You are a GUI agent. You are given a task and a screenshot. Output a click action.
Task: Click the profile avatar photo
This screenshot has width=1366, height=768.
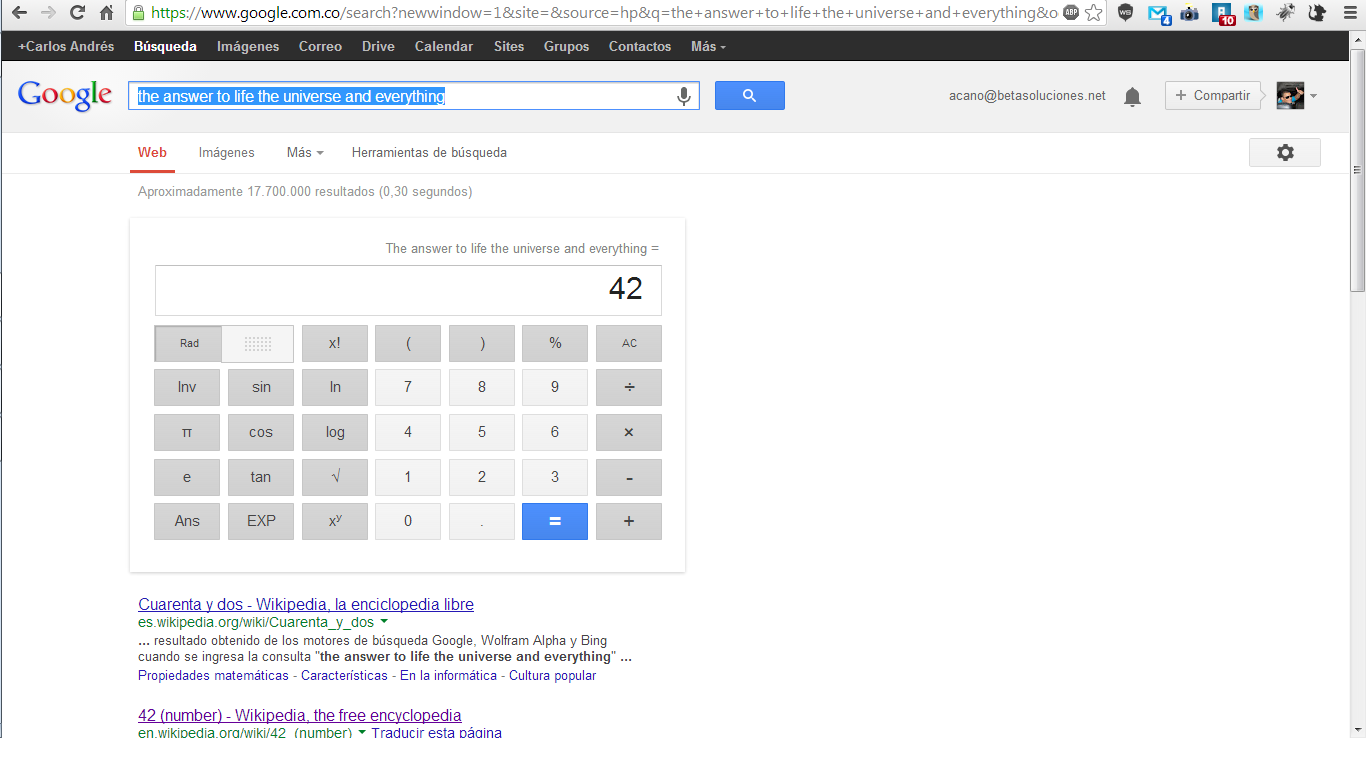(x=1290, y=96)
